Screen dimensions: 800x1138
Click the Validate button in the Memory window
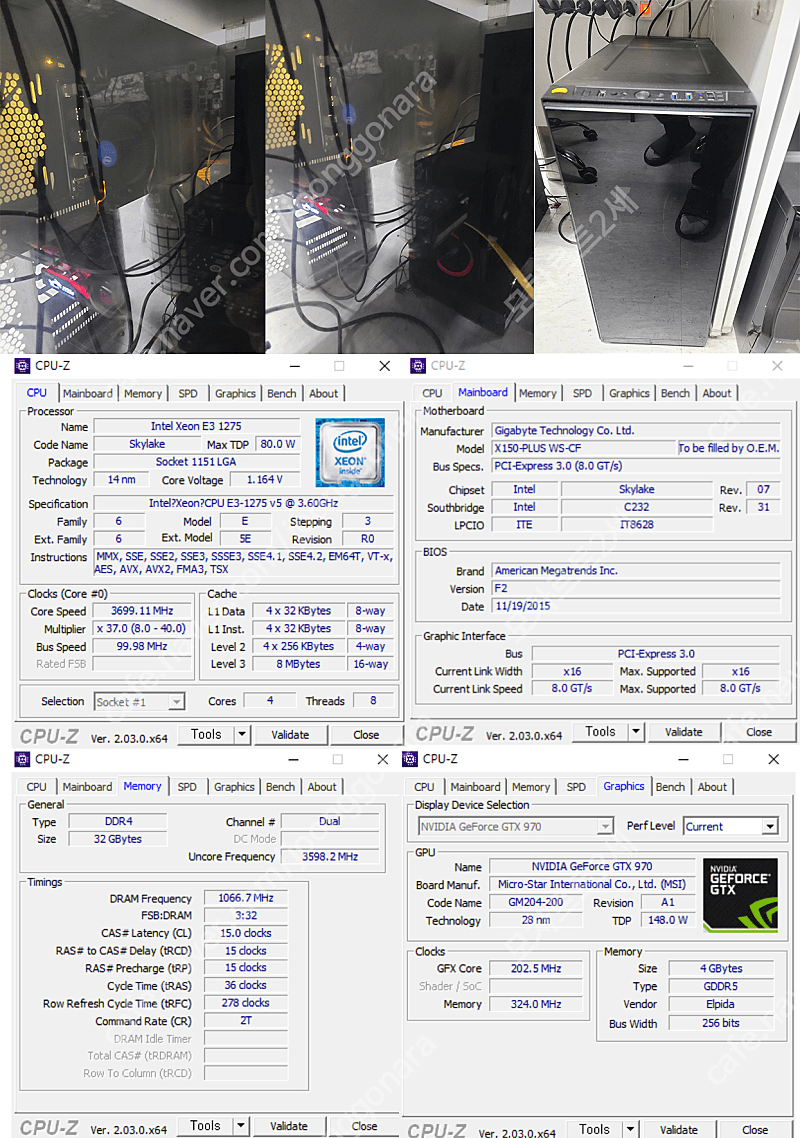click(x=289, y=1125)
